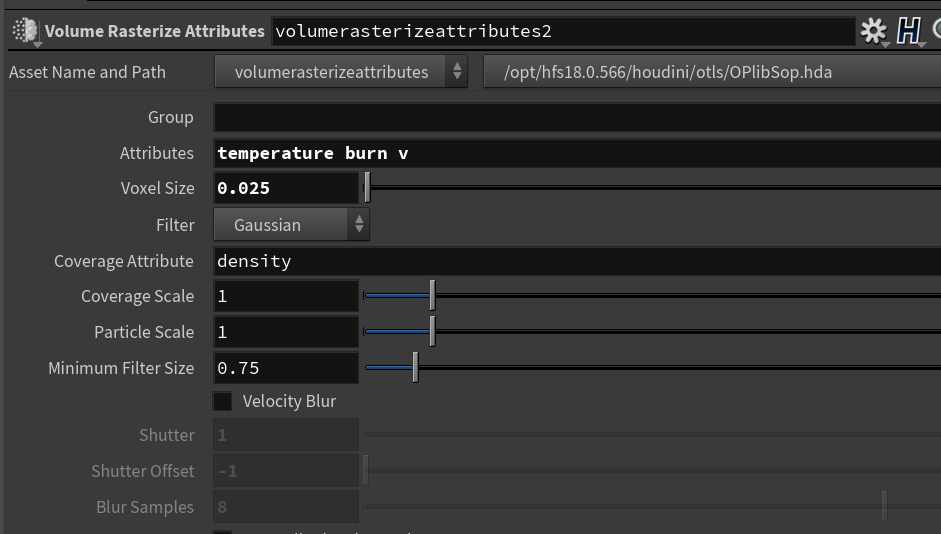Click the node name field volumerasterizeattributes2
Image resolution: width=941 pixels, height=534 pixels.
(564, 31)
